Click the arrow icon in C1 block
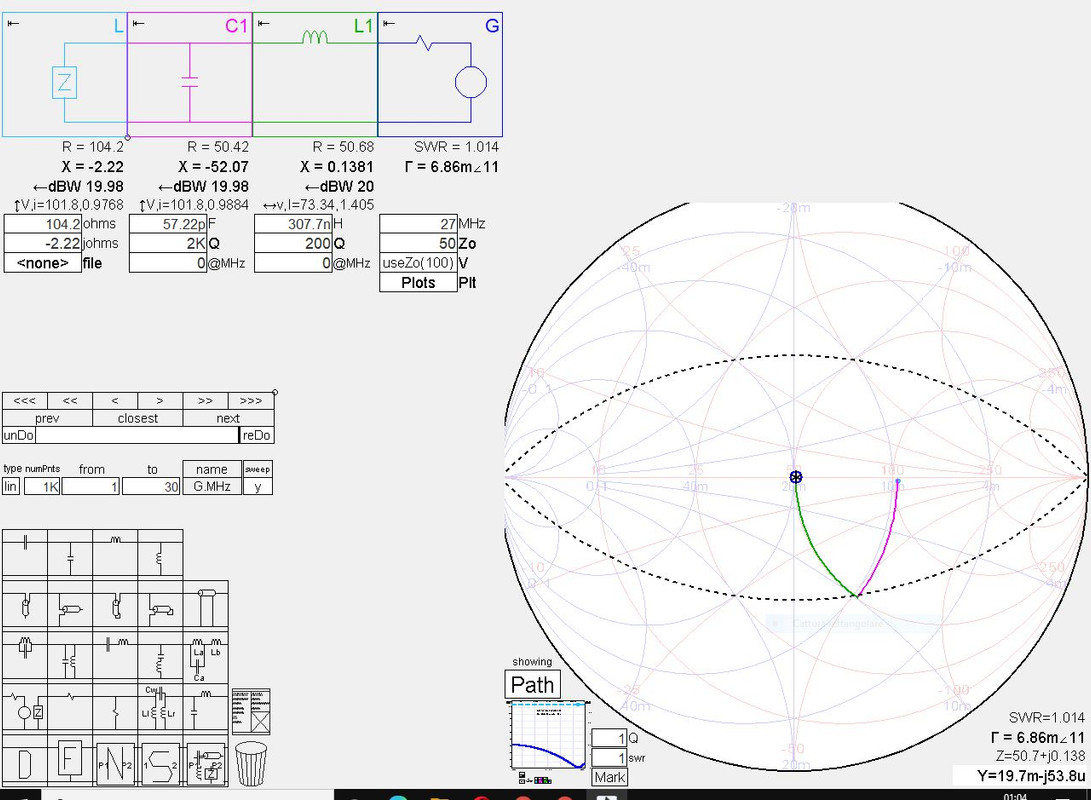The width and height of the screenshot is (1091, 800). [x=138, y=24]
